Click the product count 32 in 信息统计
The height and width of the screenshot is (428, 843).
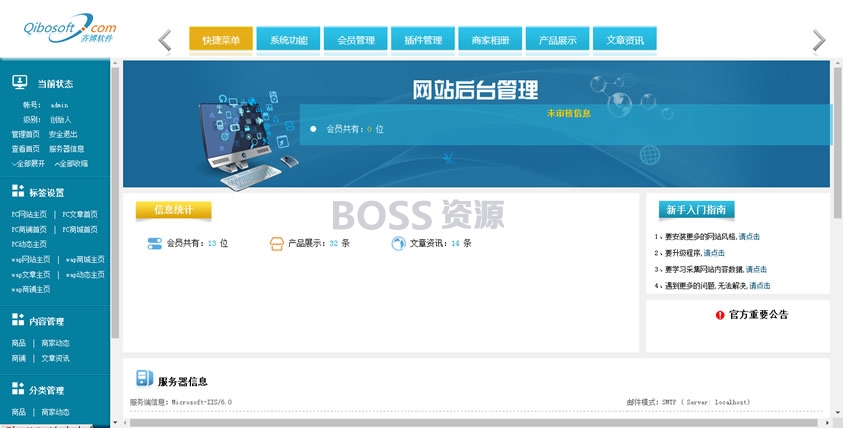(x=333, y=244)
